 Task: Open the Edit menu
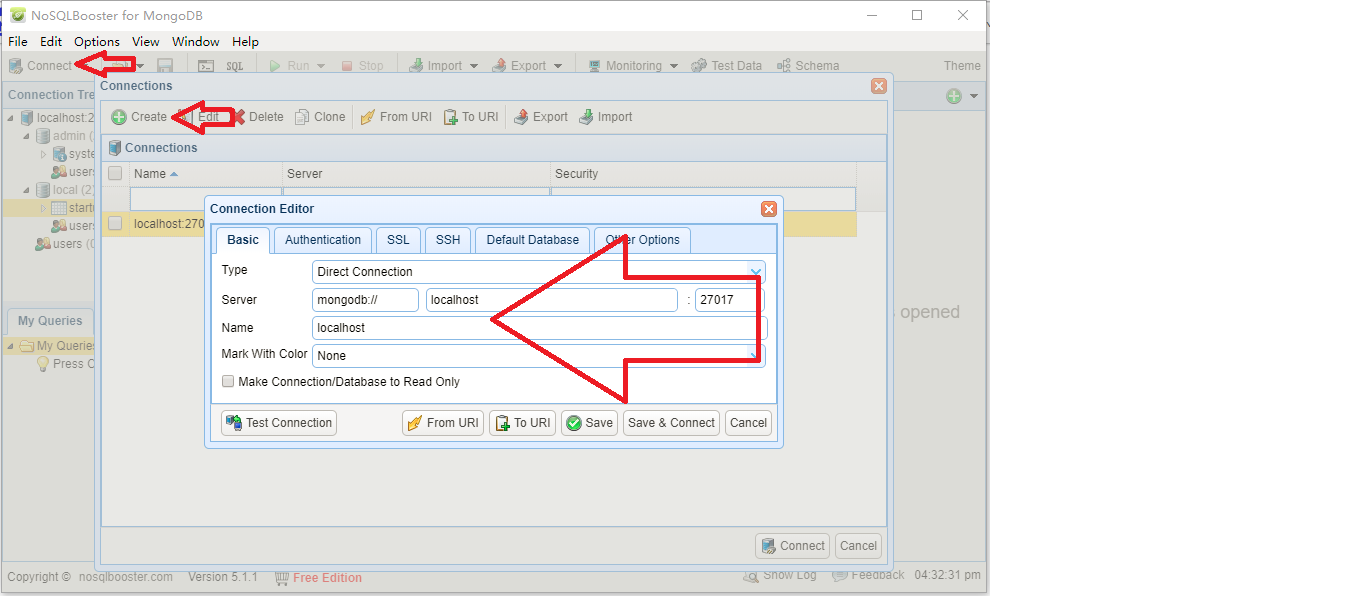click(x=51, y=41)
